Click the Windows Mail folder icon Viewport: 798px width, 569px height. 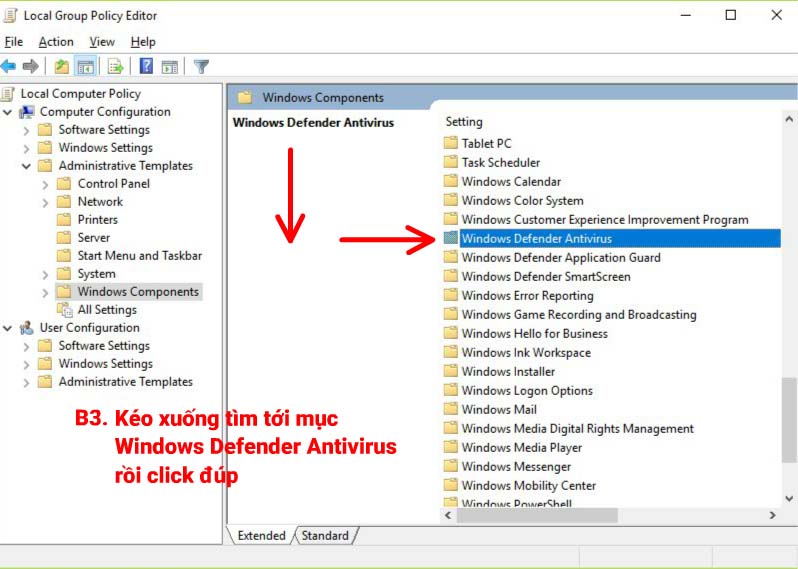[x=450, y=409]
